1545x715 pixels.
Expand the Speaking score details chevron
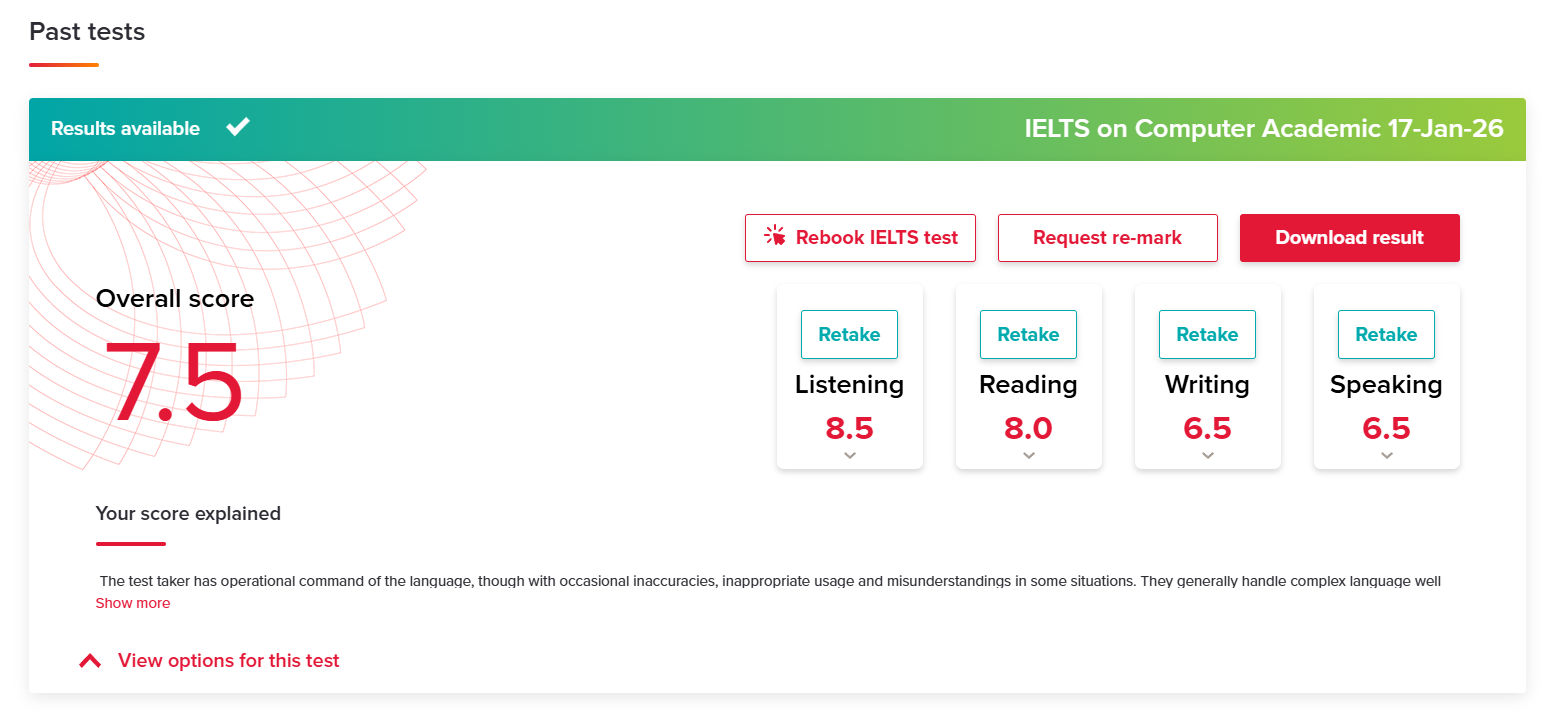(1387, 455)
